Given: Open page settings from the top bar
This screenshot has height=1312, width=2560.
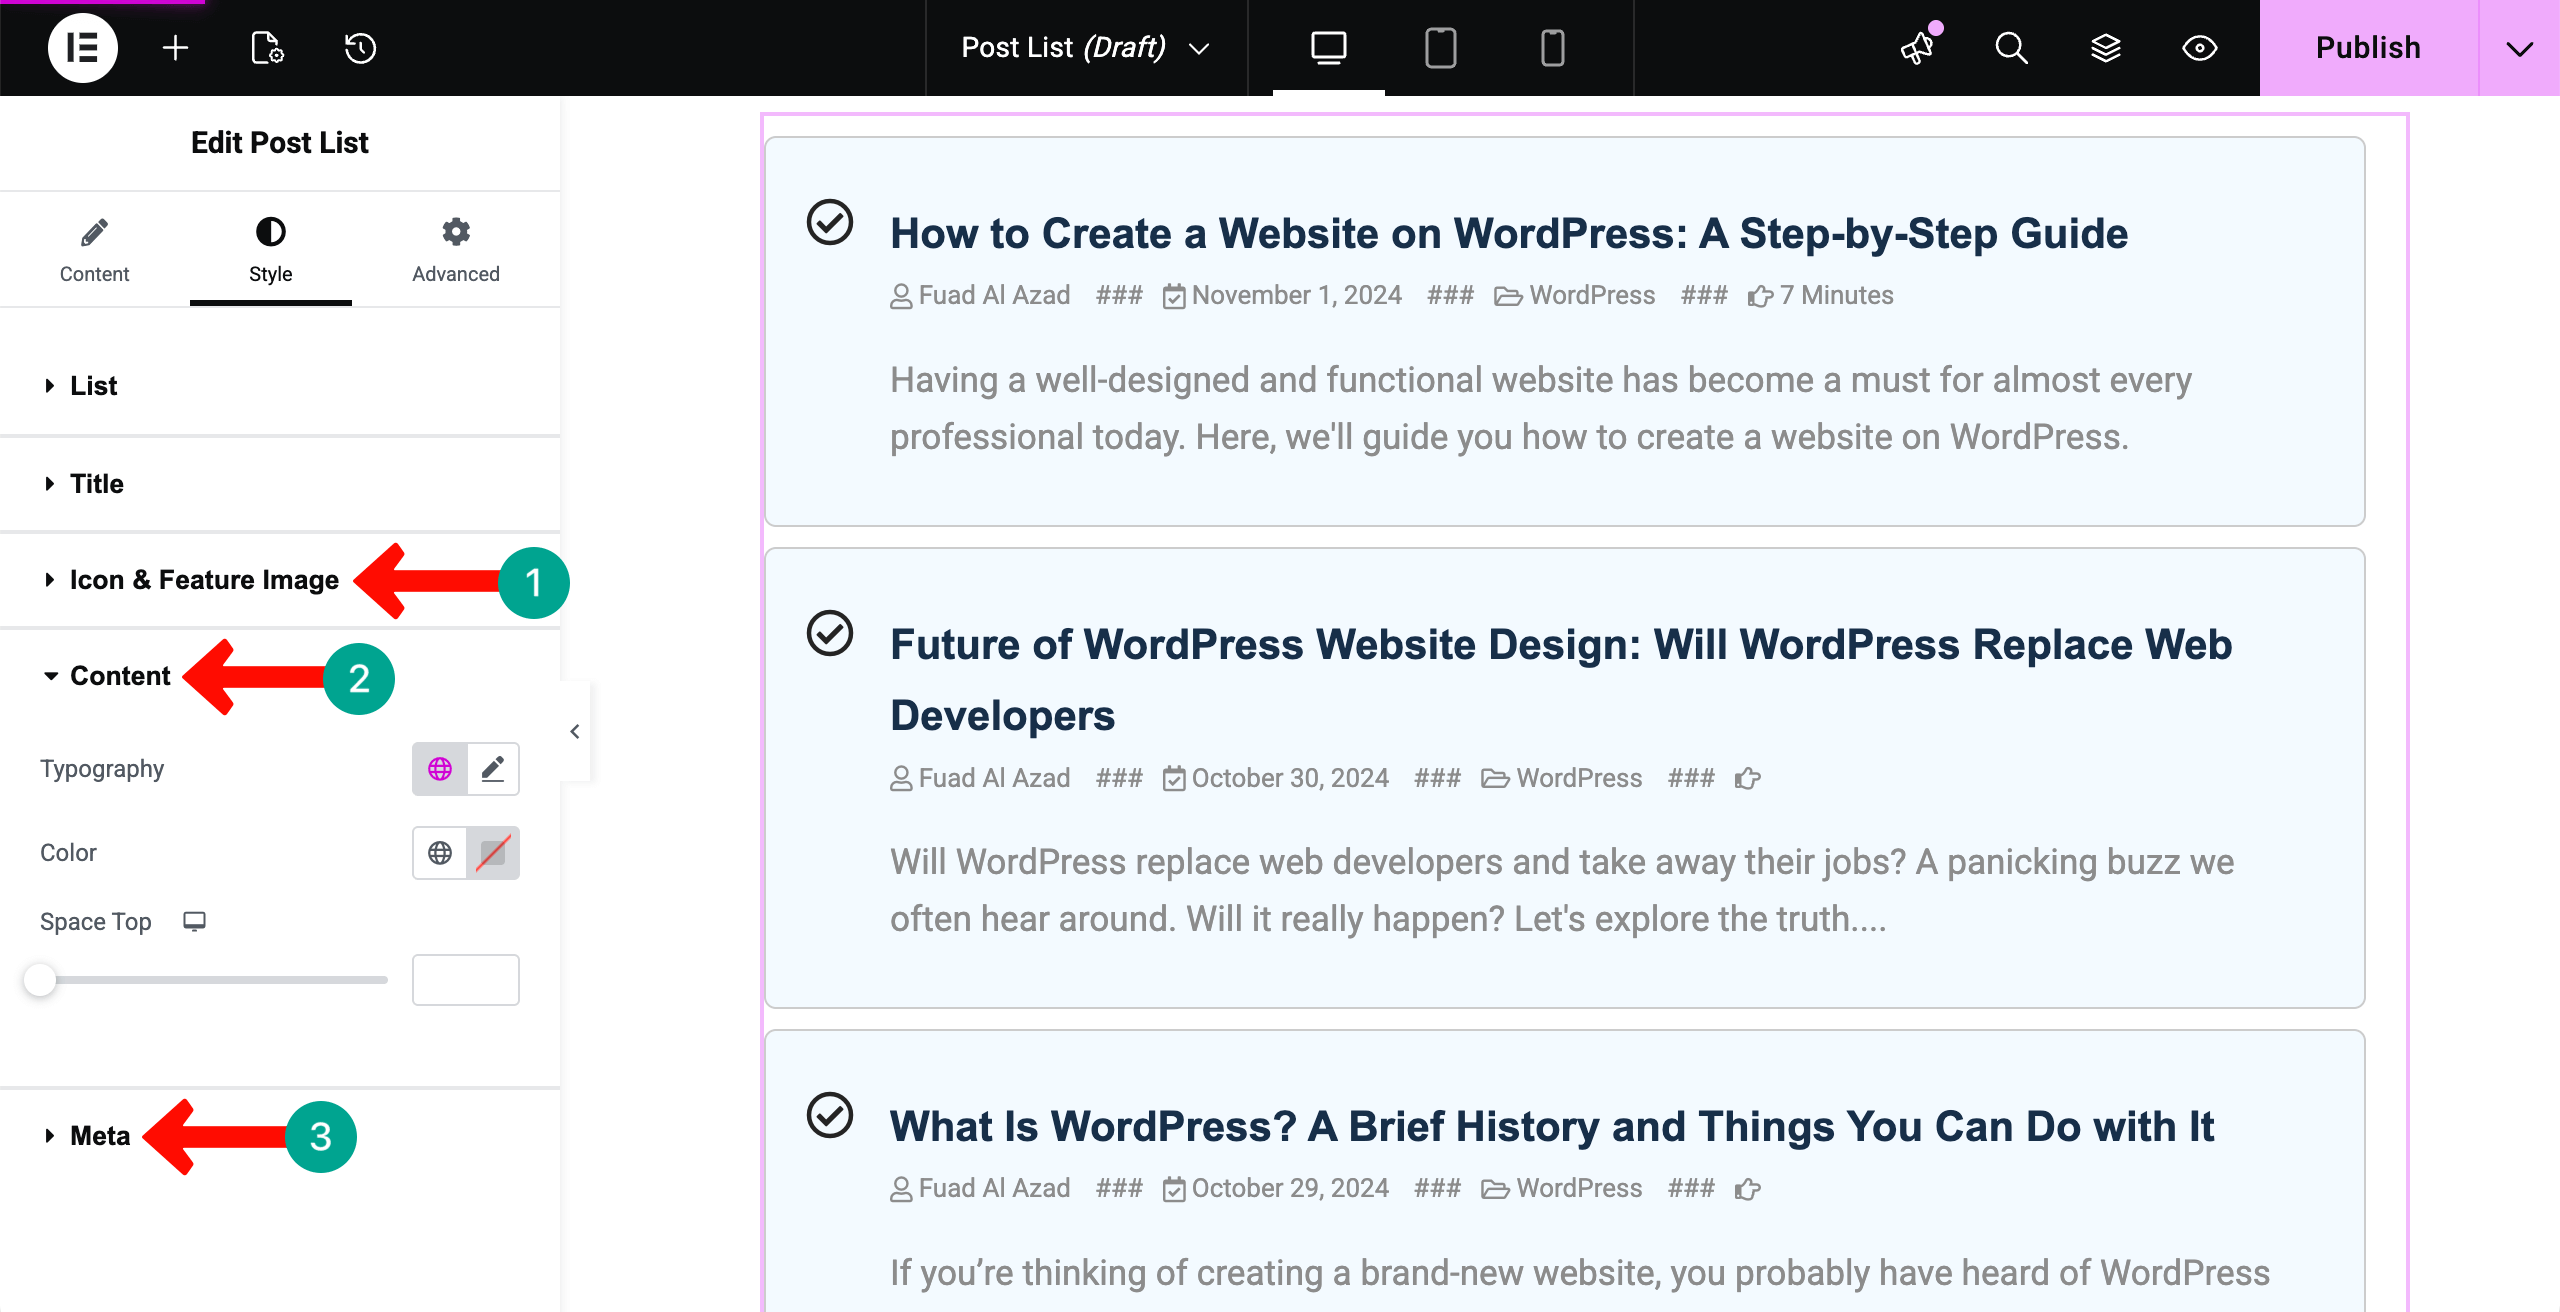Looking at the screenshot, I should click(266, 47).
